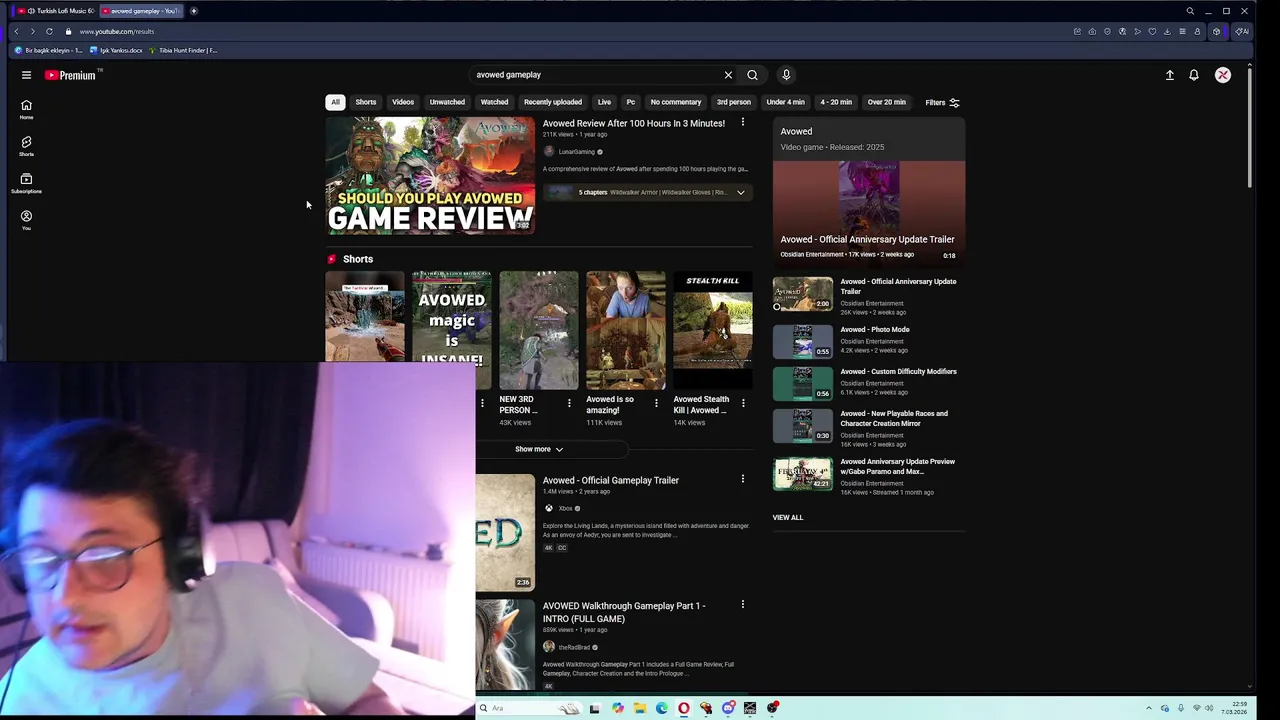Image resolution: width=1280 pixels, height=720 pixels.
Task: Open the Avowed Game Review thumbnail
Action: 430,176
